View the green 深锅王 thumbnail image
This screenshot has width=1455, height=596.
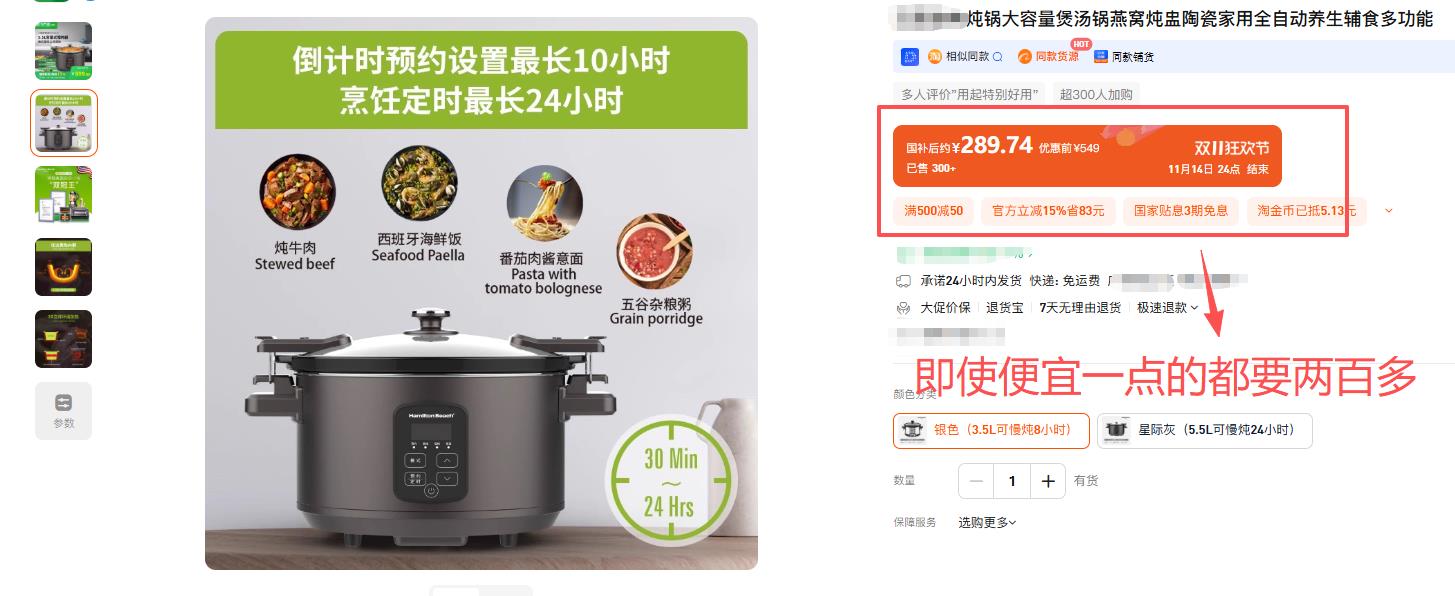pyautogui.click(x=64, y=194)
